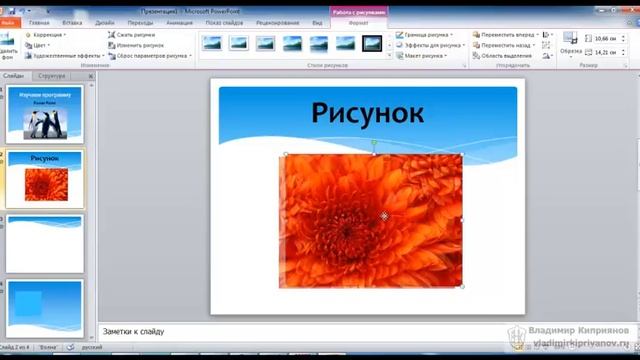Viewport: 640px width, 360px height.
Task: Apply the fourth picture style thumbnail
Action: click(x=292, y=43)
